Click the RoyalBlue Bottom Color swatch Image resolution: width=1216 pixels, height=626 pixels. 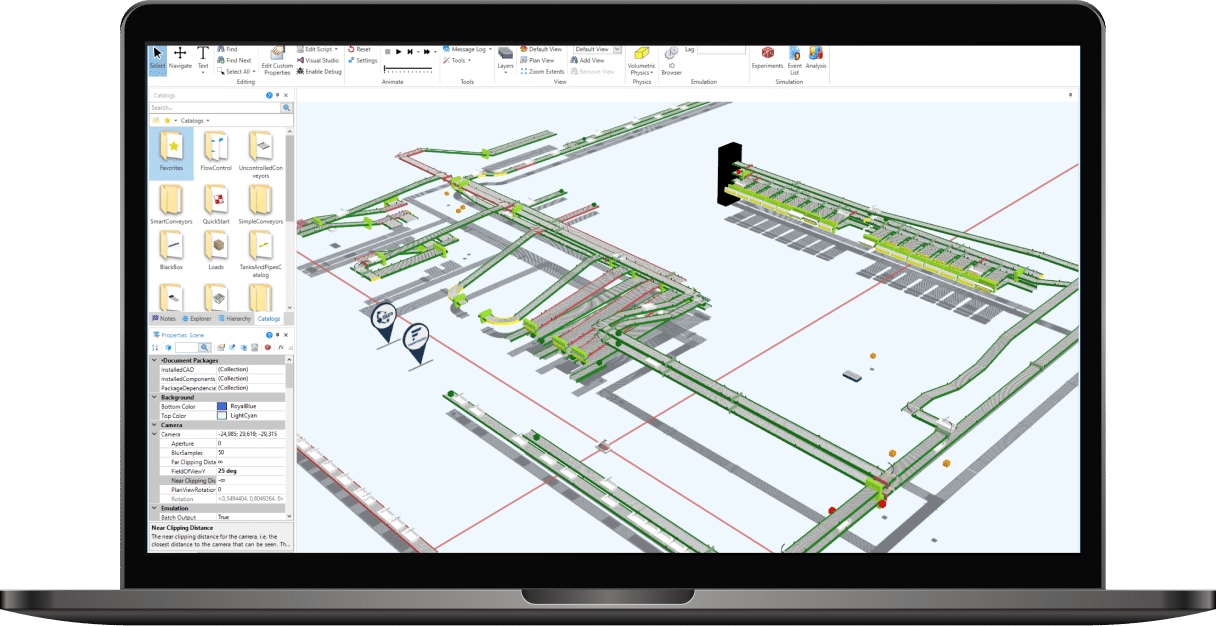[x=222, y=407]
